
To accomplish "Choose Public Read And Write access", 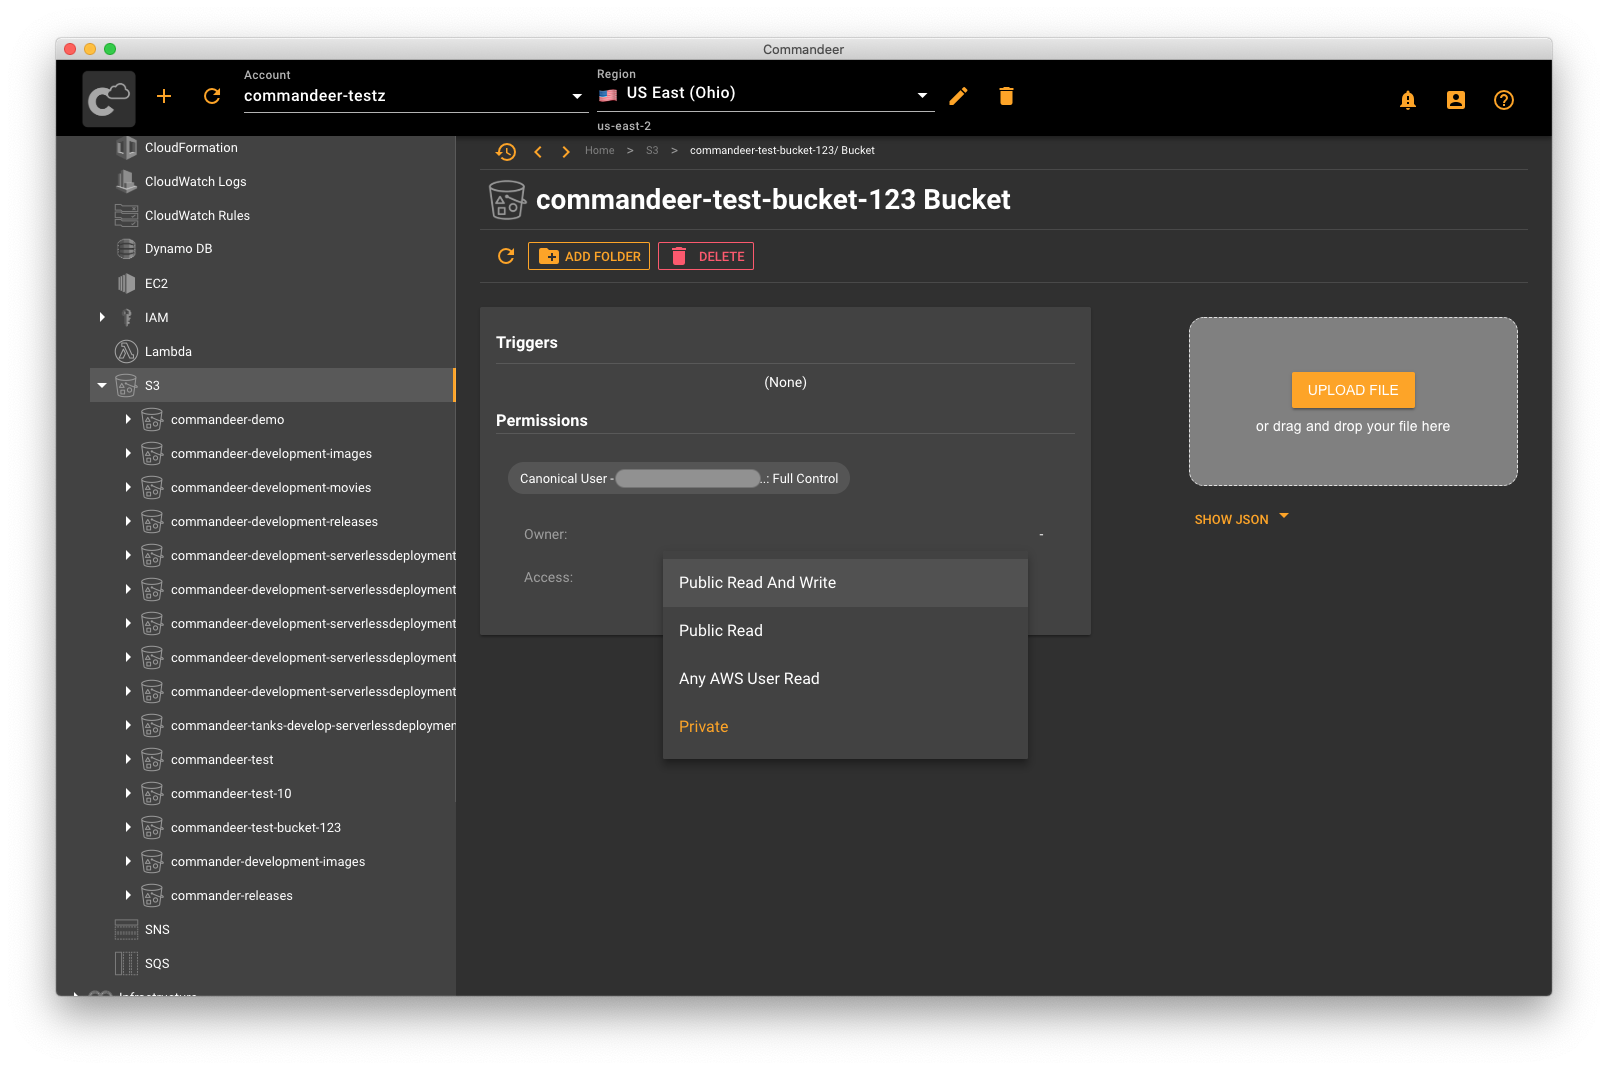I will [x=845, y=583].
